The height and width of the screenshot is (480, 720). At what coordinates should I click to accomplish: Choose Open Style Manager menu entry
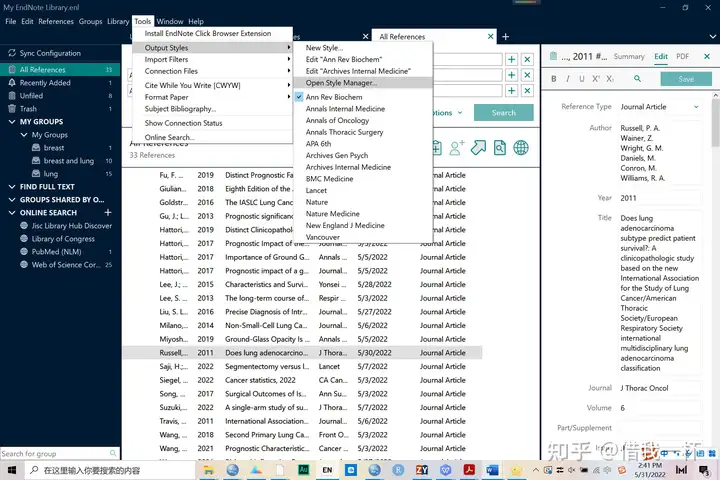(x=341, y=83)
